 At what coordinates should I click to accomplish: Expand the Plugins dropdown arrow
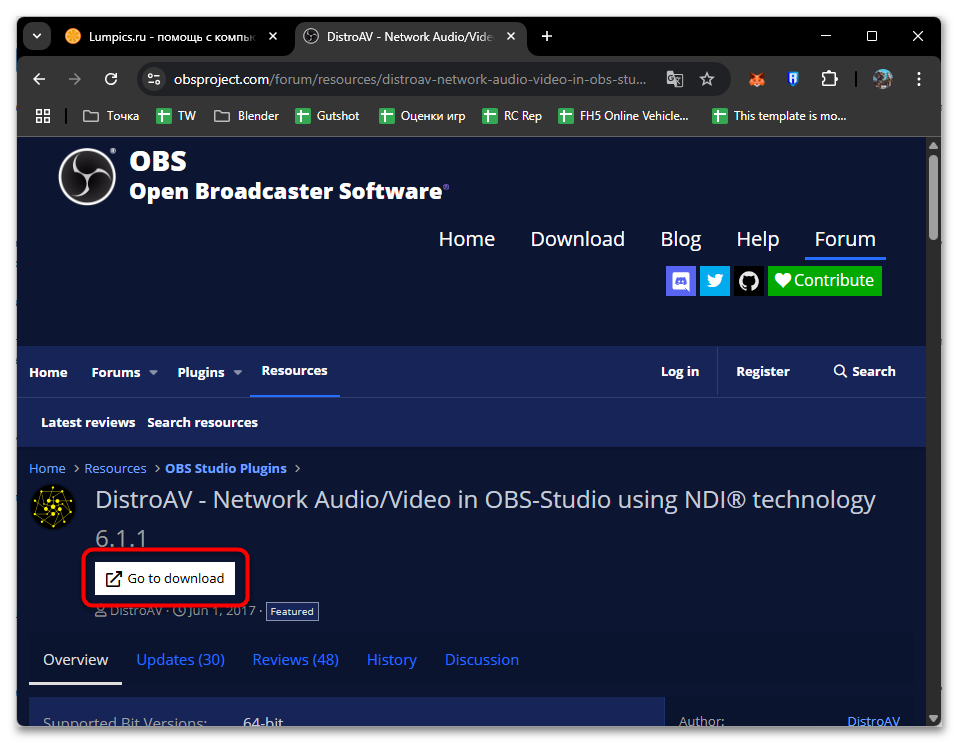238,373
